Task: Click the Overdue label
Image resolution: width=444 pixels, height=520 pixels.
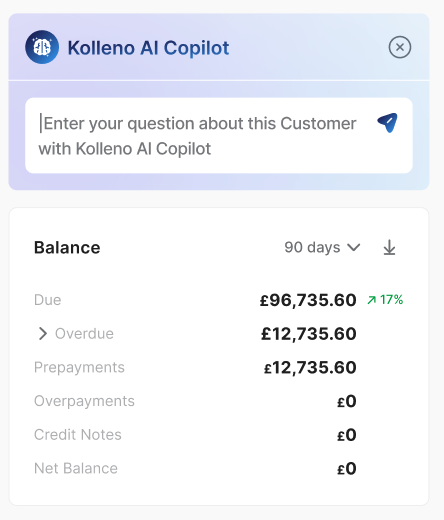Action: pos(84,334)
